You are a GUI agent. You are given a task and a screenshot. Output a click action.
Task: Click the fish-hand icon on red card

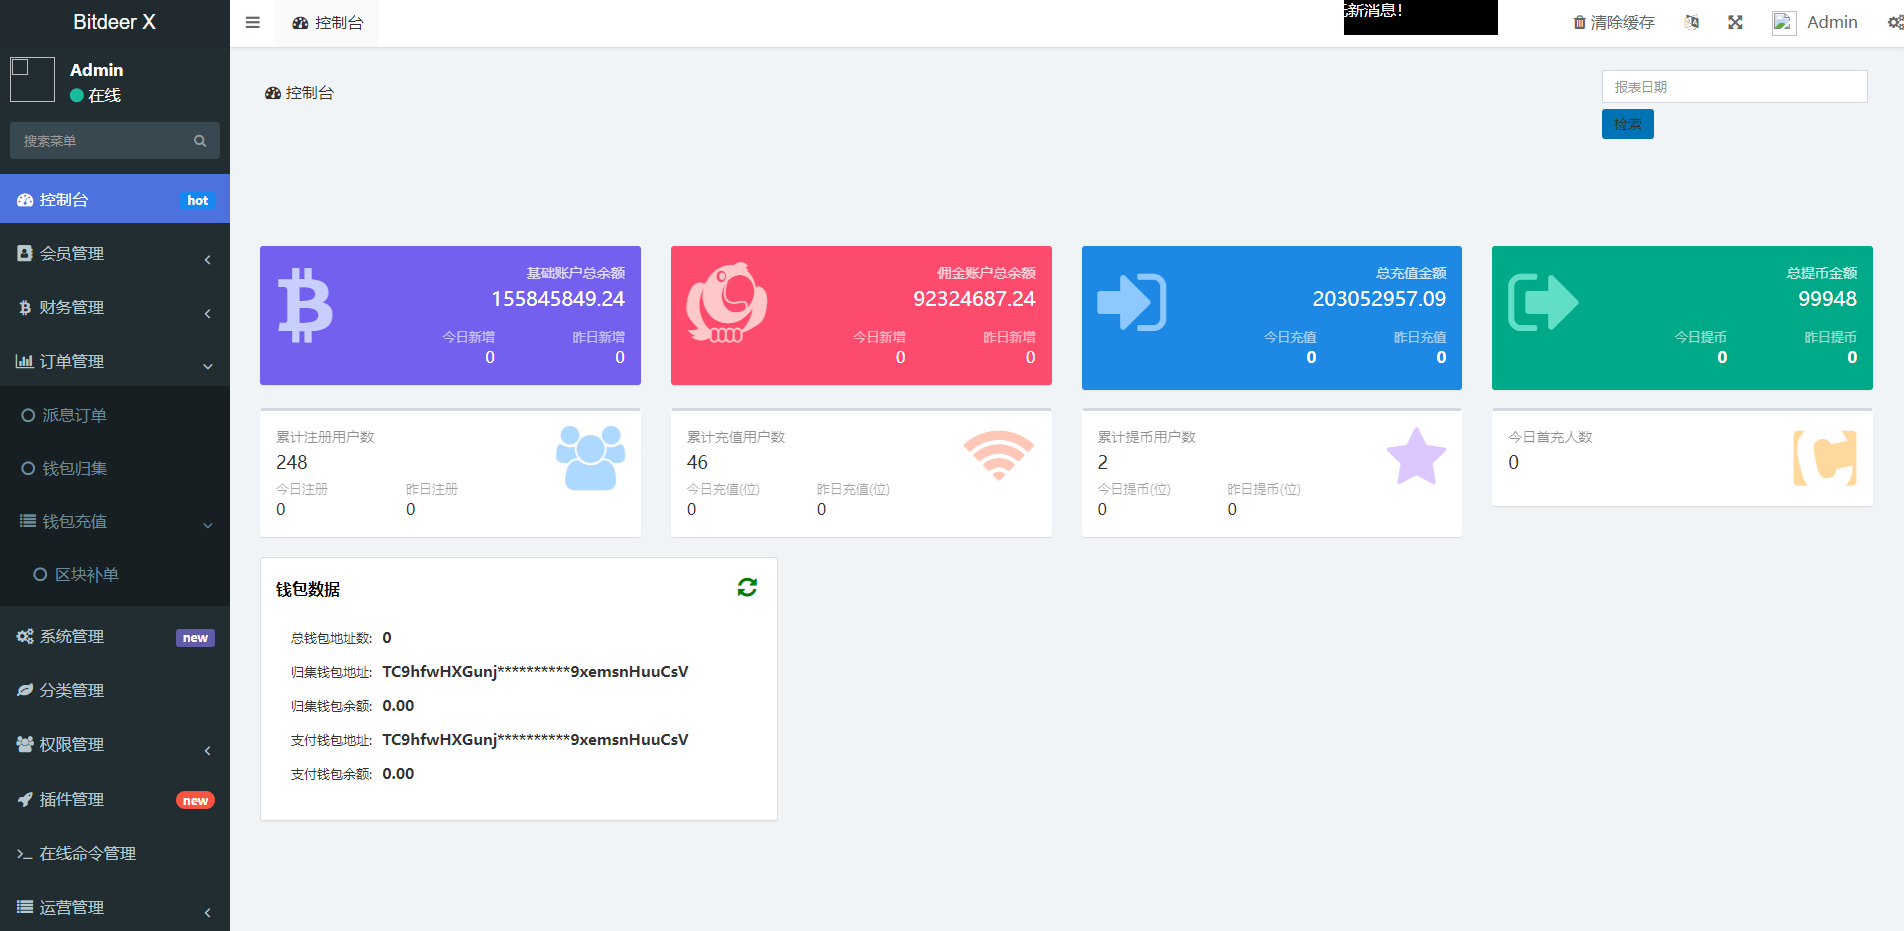coord(727,303)
